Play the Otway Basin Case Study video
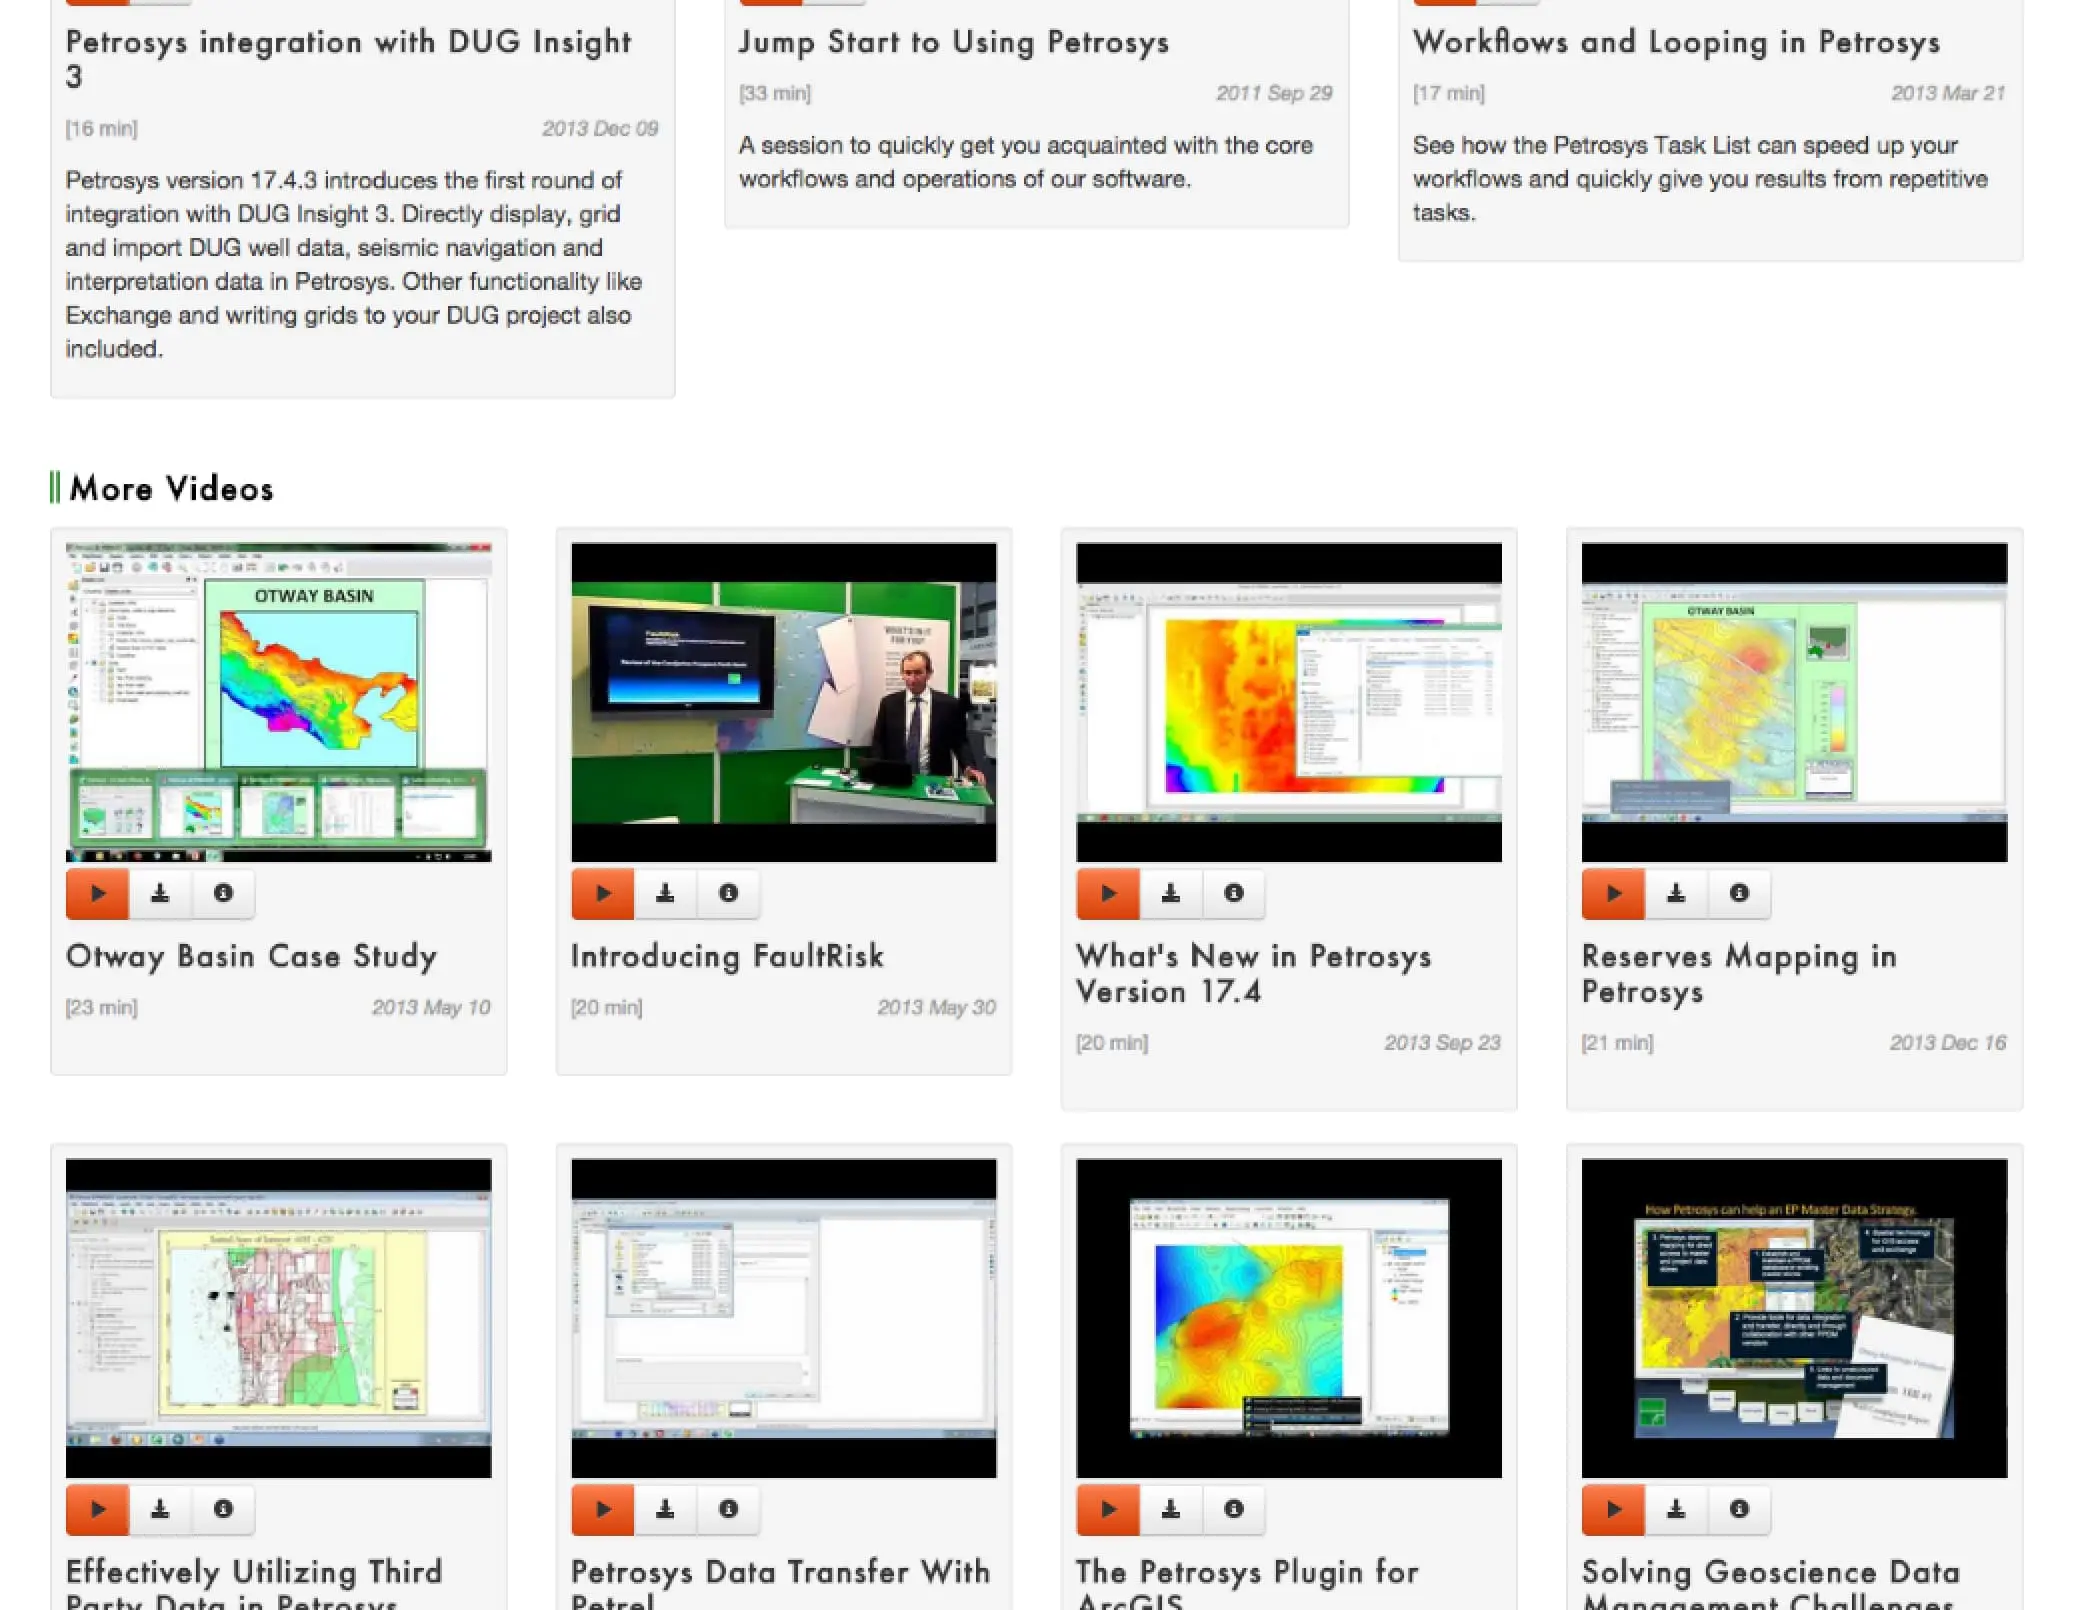 [x=97, y=893]
